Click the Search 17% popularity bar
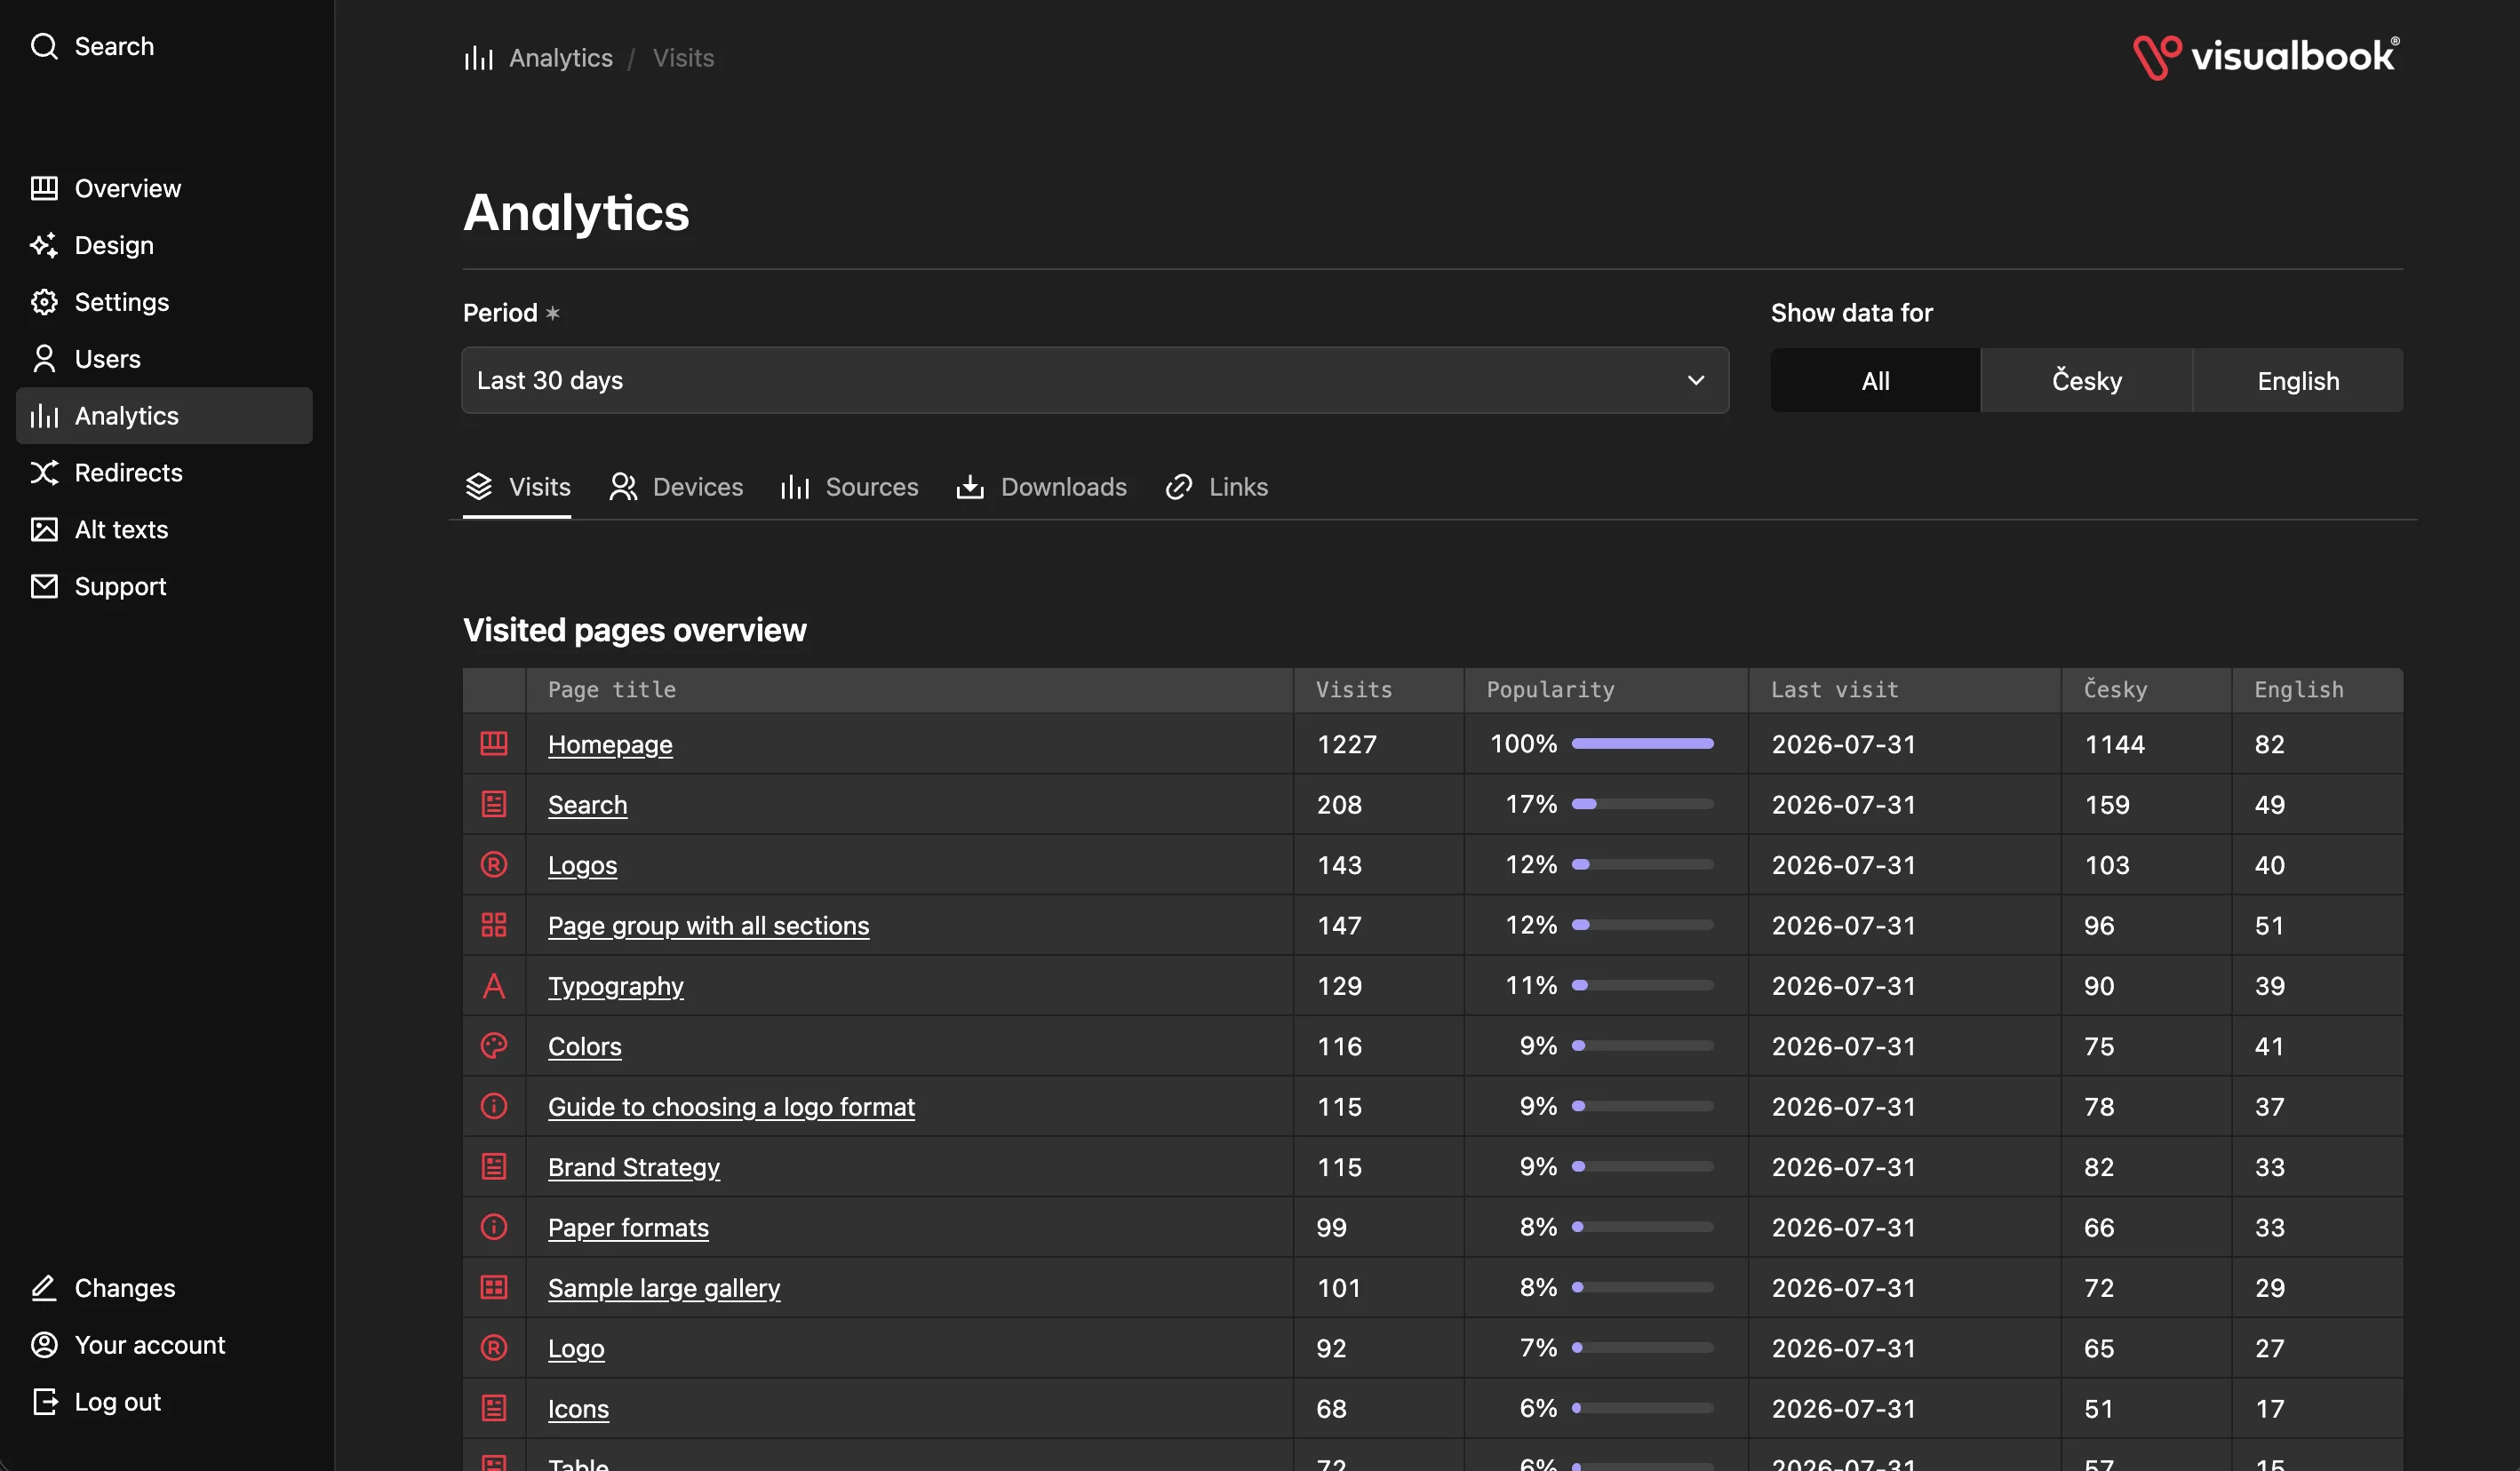 tap(1642, 804)
